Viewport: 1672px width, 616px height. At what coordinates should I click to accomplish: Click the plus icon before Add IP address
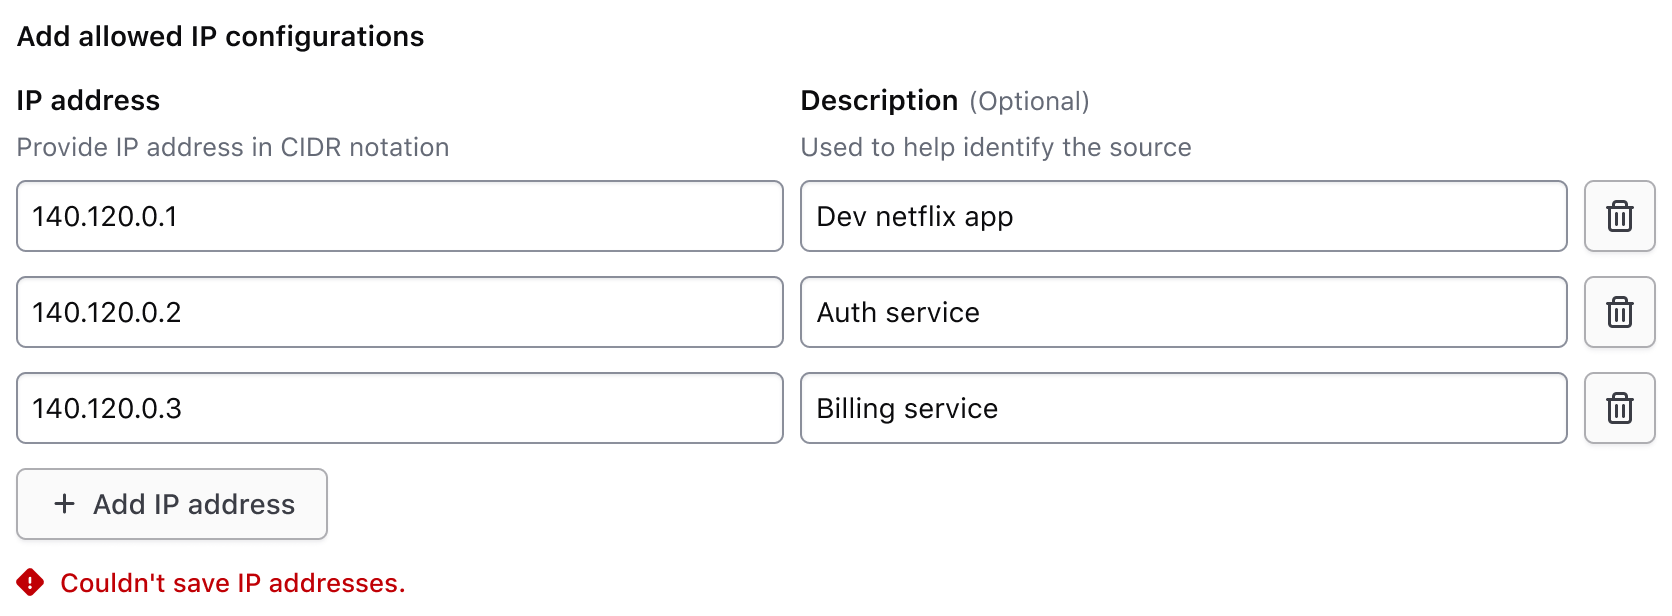tap(65, 504)
